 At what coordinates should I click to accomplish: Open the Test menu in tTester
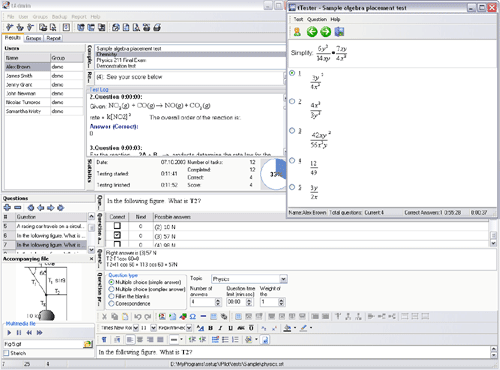pyautogui.click(x=298, y=19)
